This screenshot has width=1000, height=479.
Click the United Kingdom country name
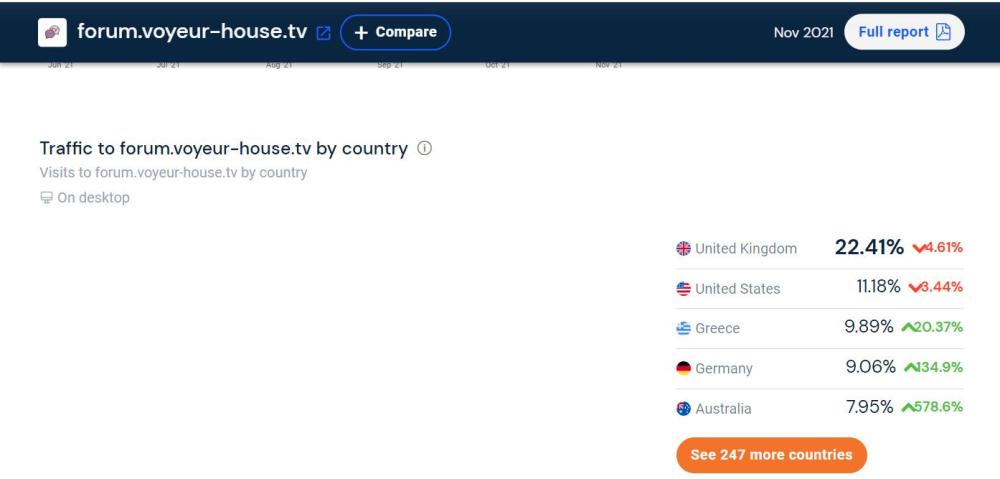(x=746, y=249)
